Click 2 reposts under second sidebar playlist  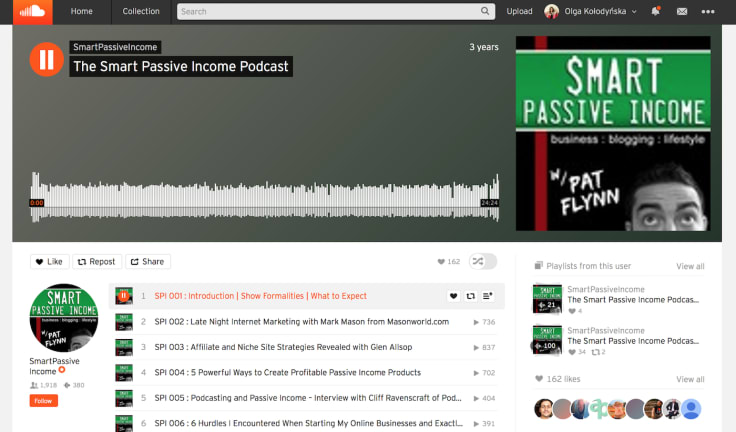[x=598, y=352]
